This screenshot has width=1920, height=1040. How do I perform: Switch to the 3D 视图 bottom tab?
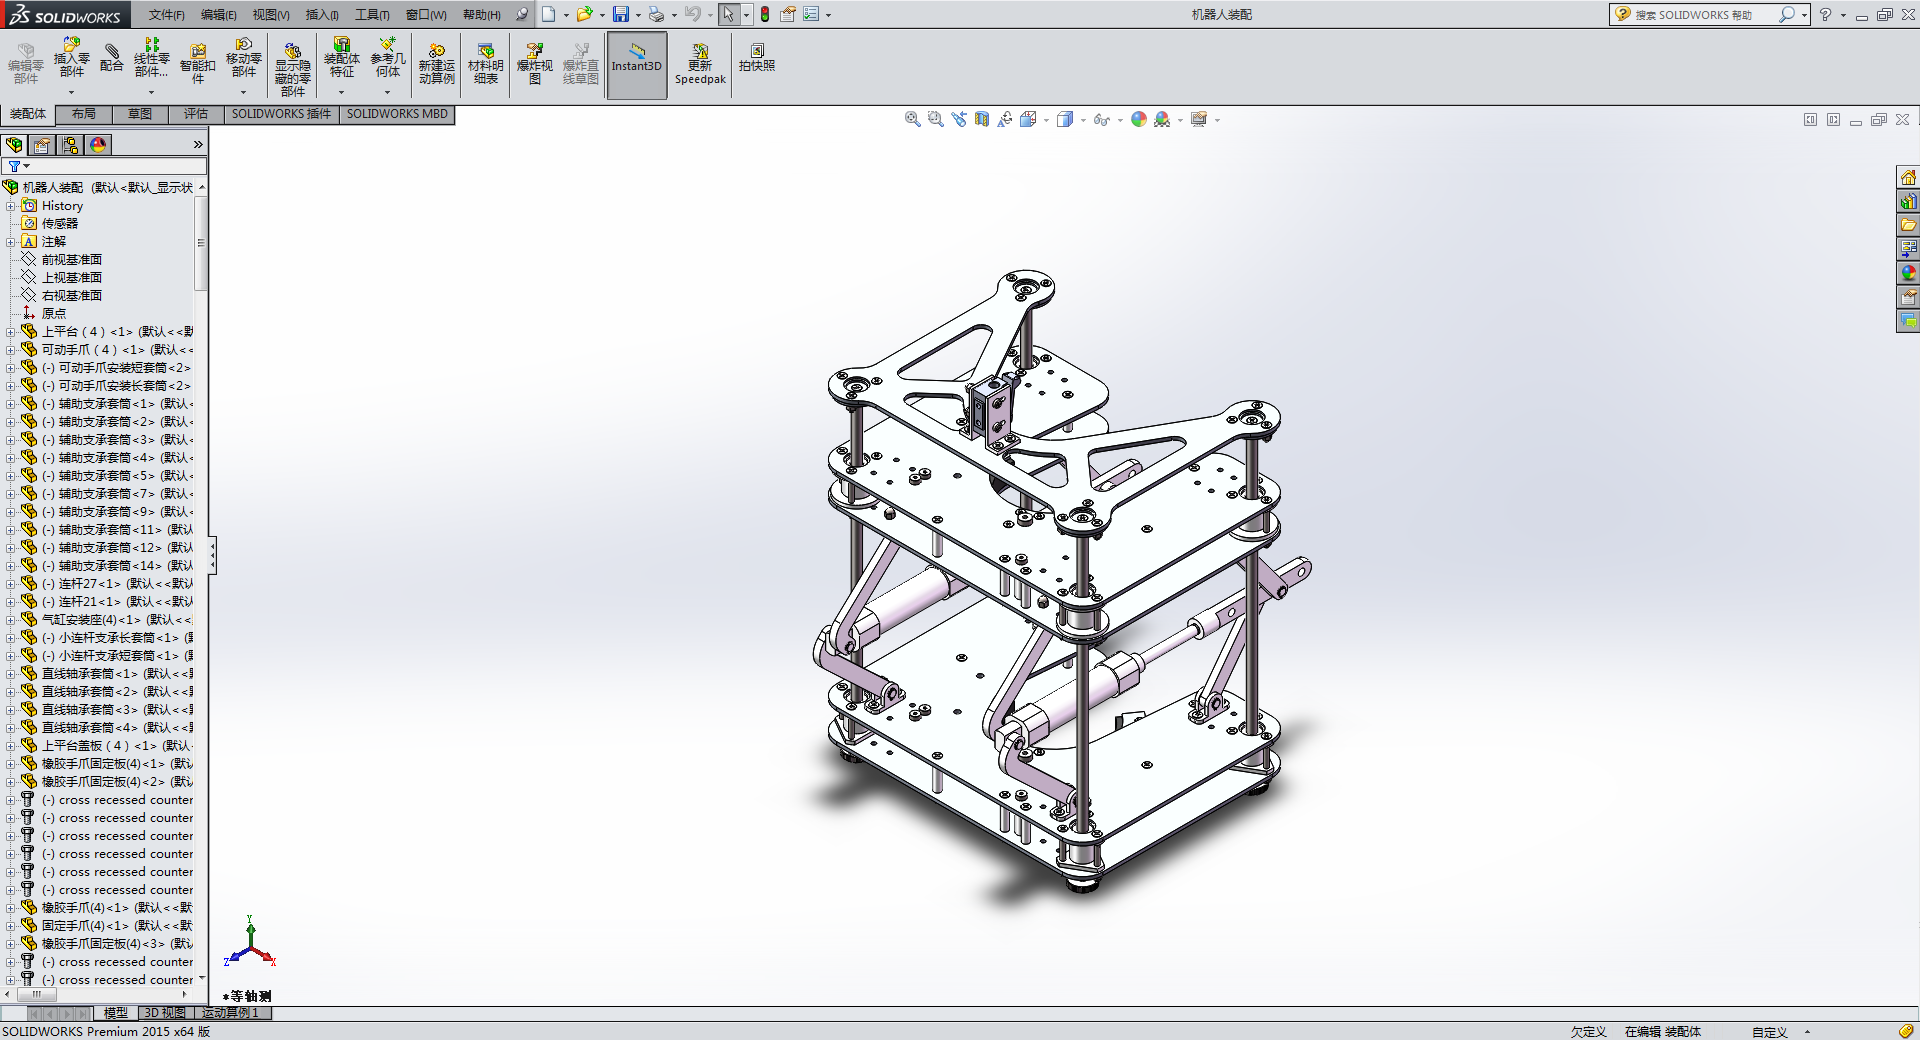point(165,1013)
